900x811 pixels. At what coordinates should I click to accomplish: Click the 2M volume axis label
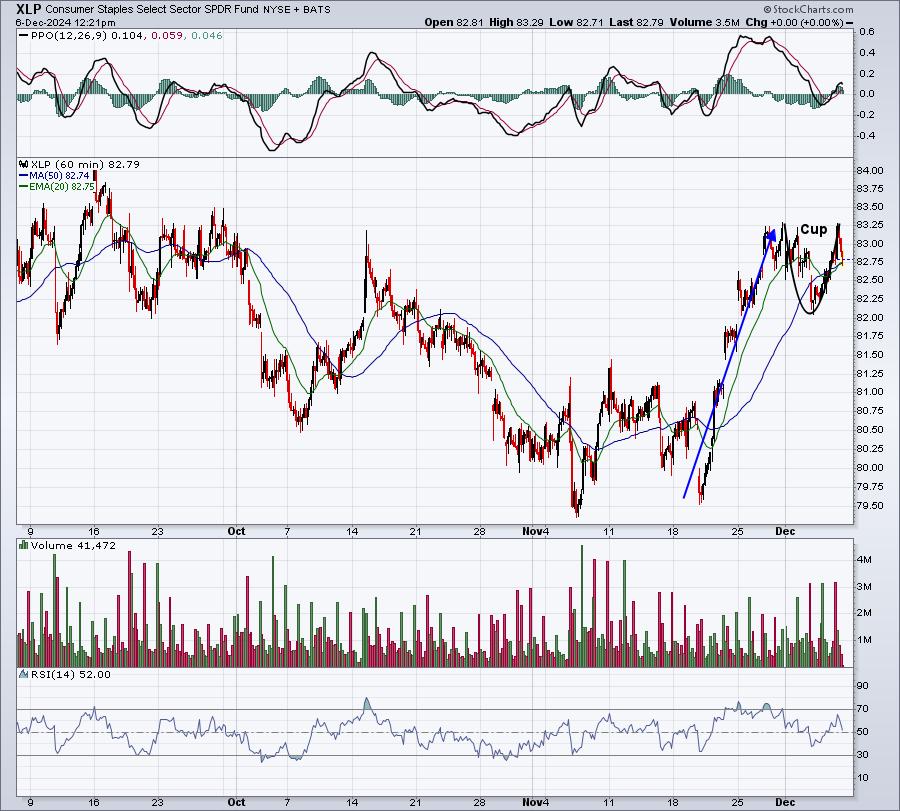pyautogui.click(x=864, y=613)
